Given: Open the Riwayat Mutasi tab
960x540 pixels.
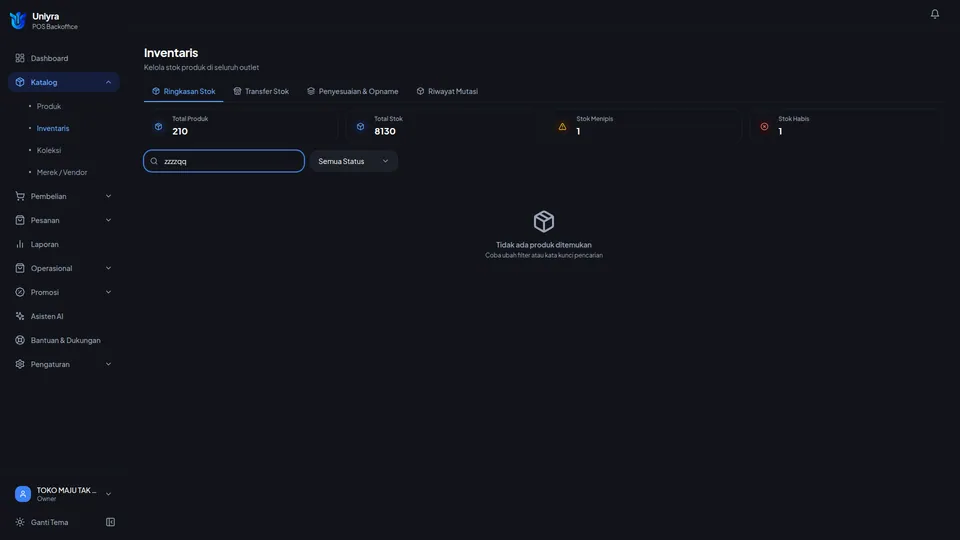Looking at the screenshot, I should point(447,91).
